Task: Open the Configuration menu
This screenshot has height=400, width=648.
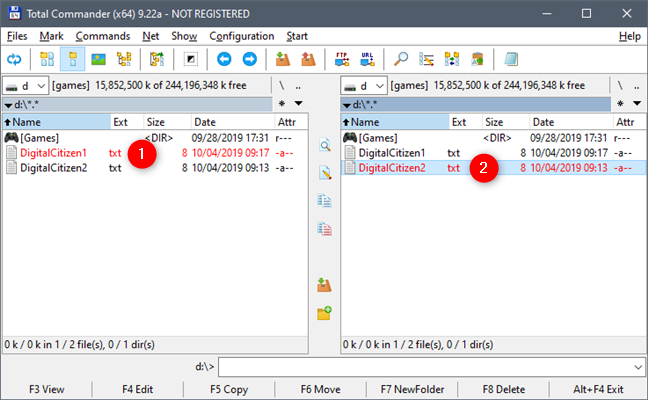Action: 242,36
